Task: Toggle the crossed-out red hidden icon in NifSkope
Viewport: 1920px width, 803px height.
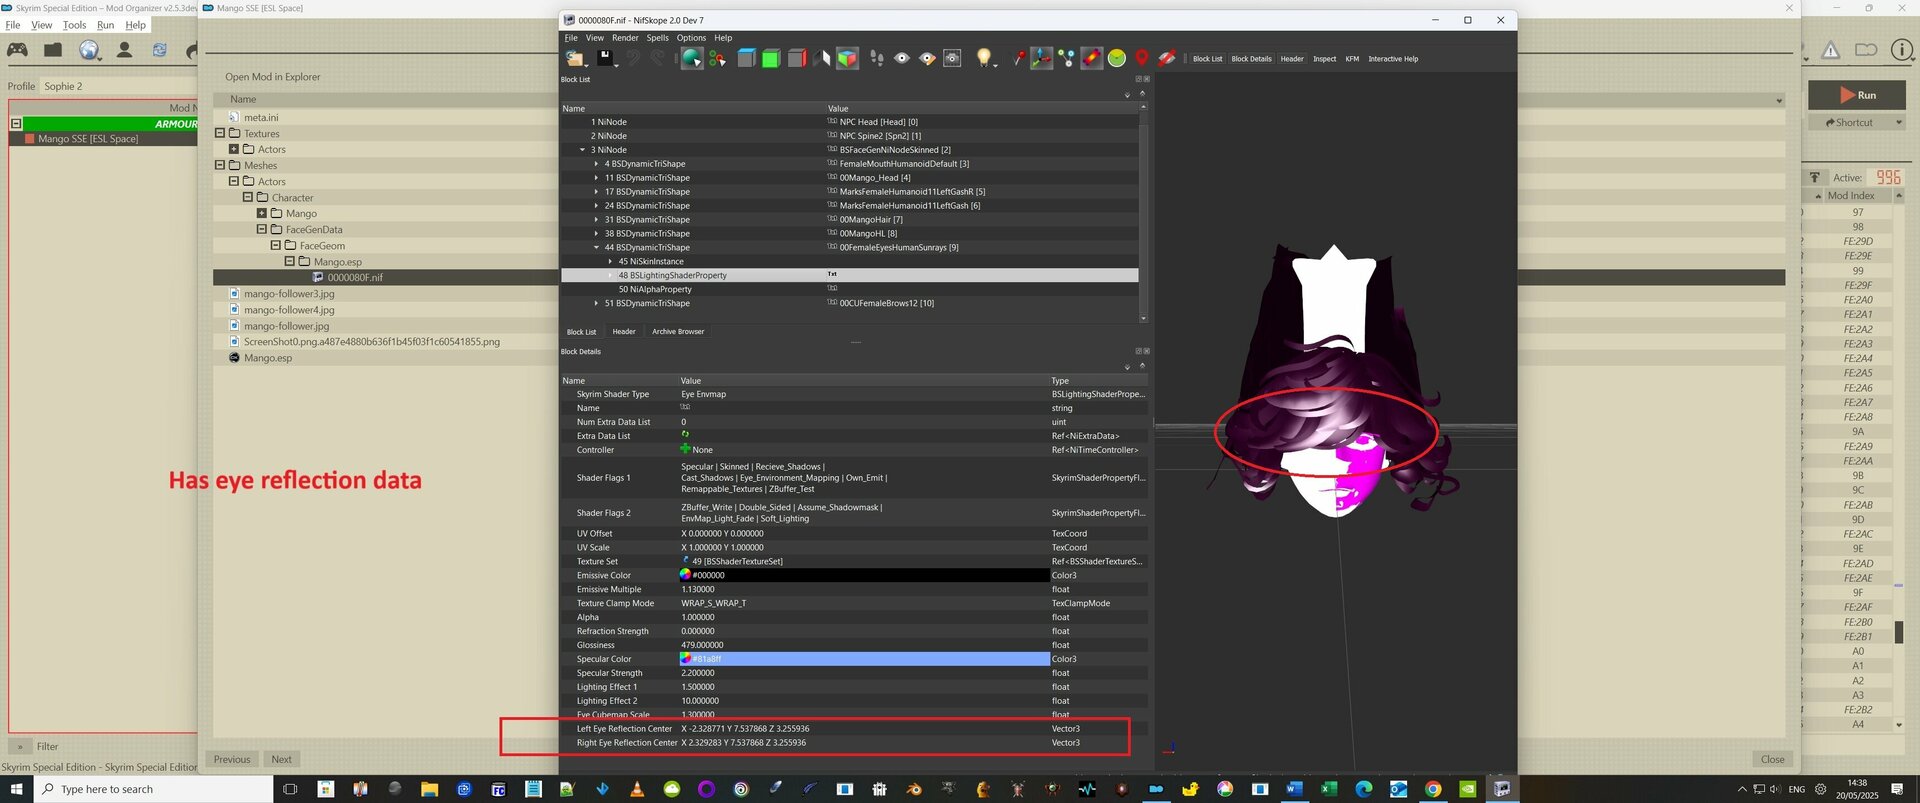Action: click(1167, 59)
